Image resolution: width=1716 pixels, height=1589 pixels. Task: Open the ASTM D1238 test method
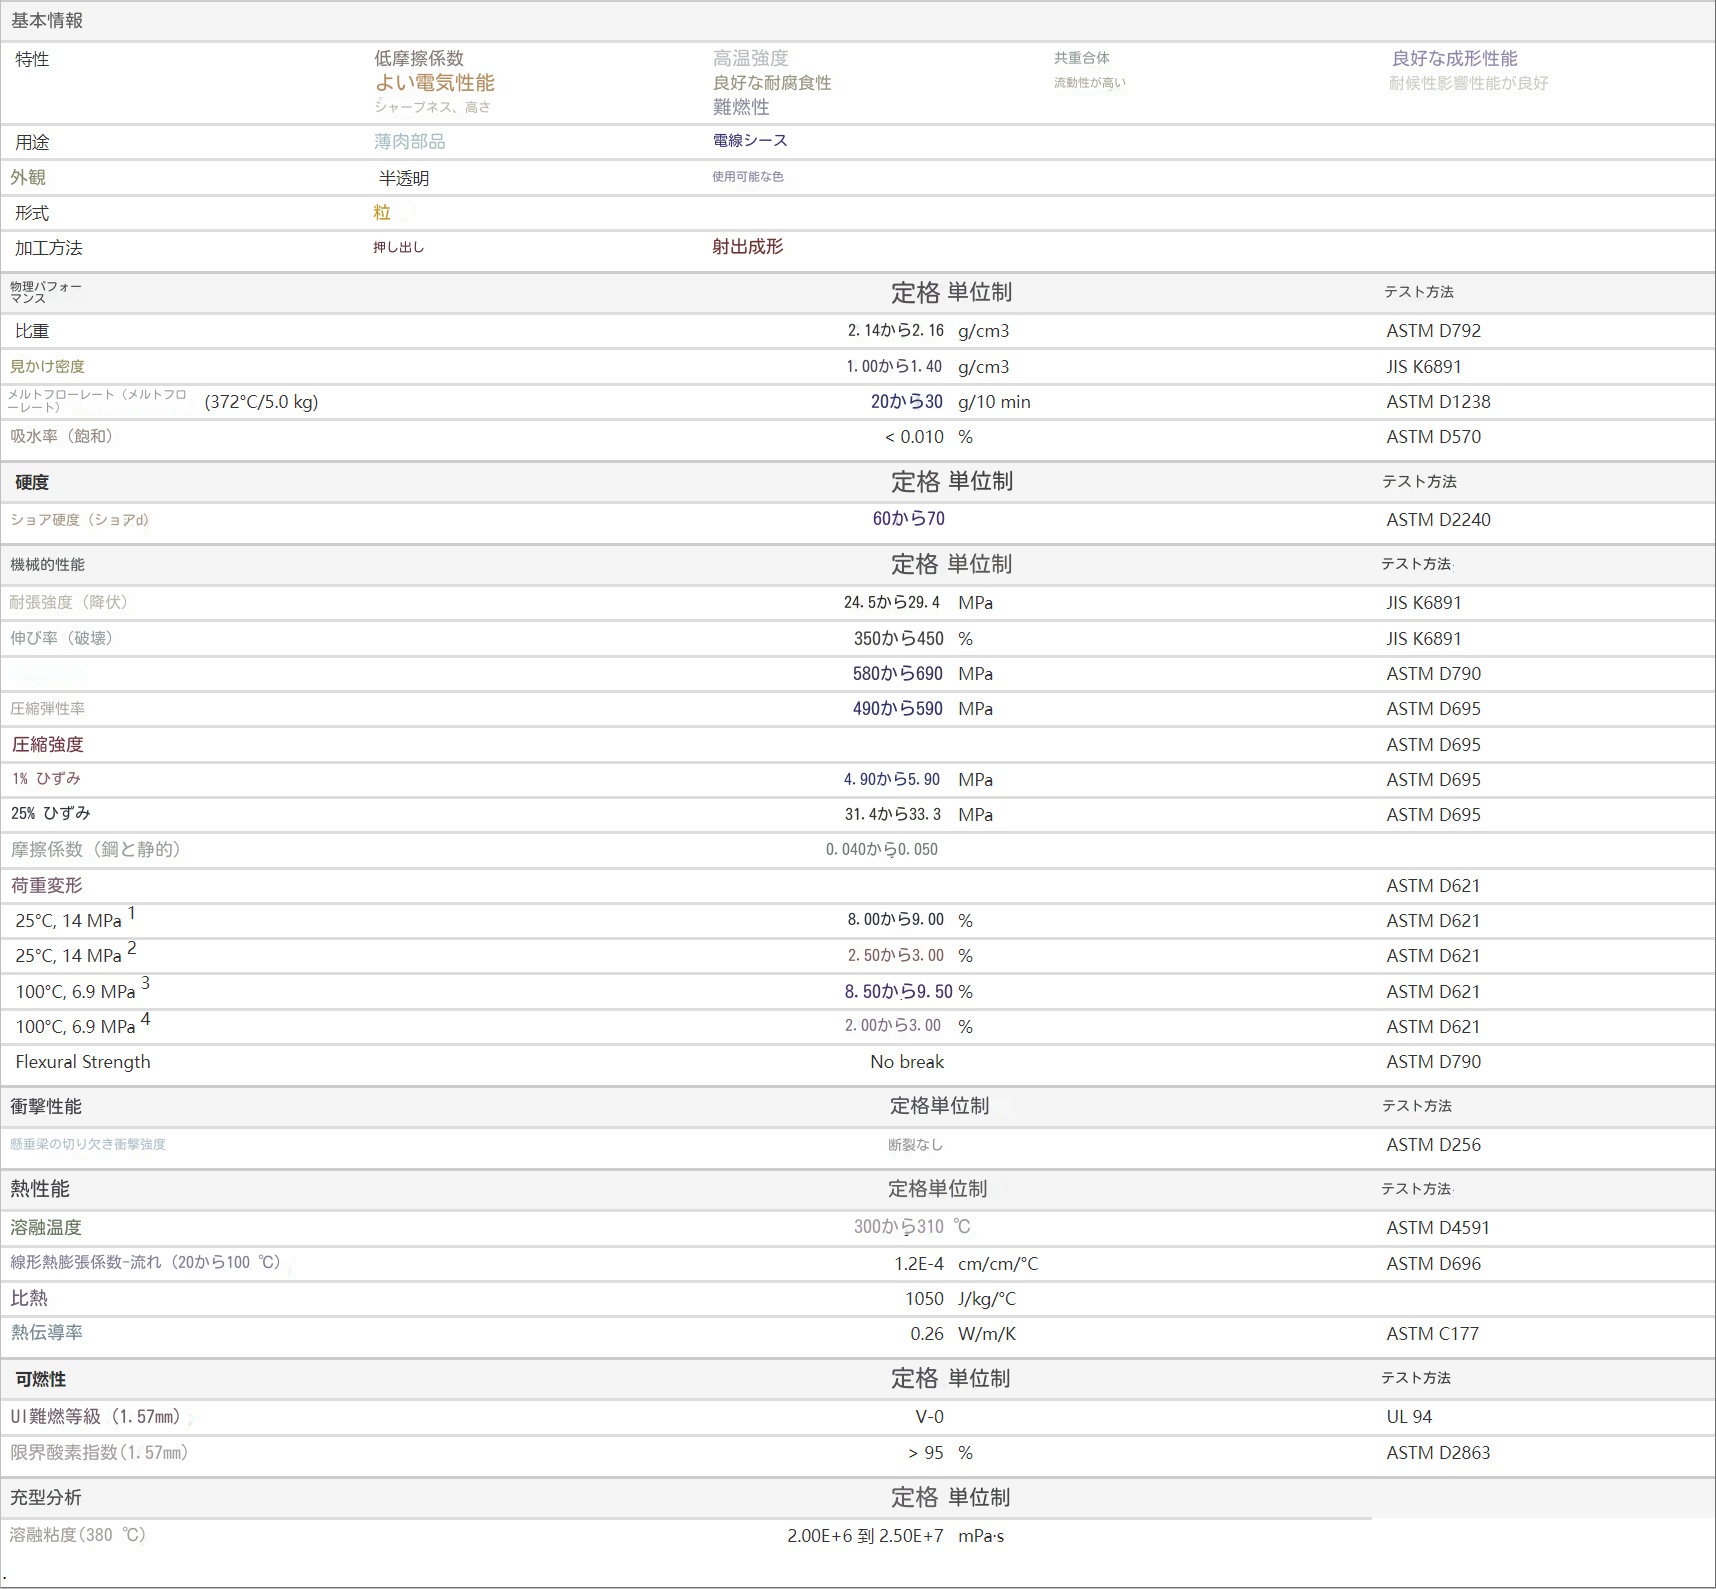coord(1438,402)
